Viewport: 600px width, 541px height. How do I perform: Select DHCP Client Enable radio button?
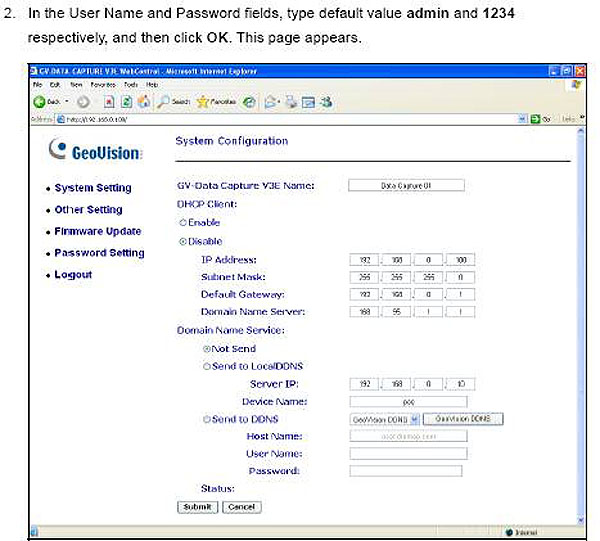183,222
